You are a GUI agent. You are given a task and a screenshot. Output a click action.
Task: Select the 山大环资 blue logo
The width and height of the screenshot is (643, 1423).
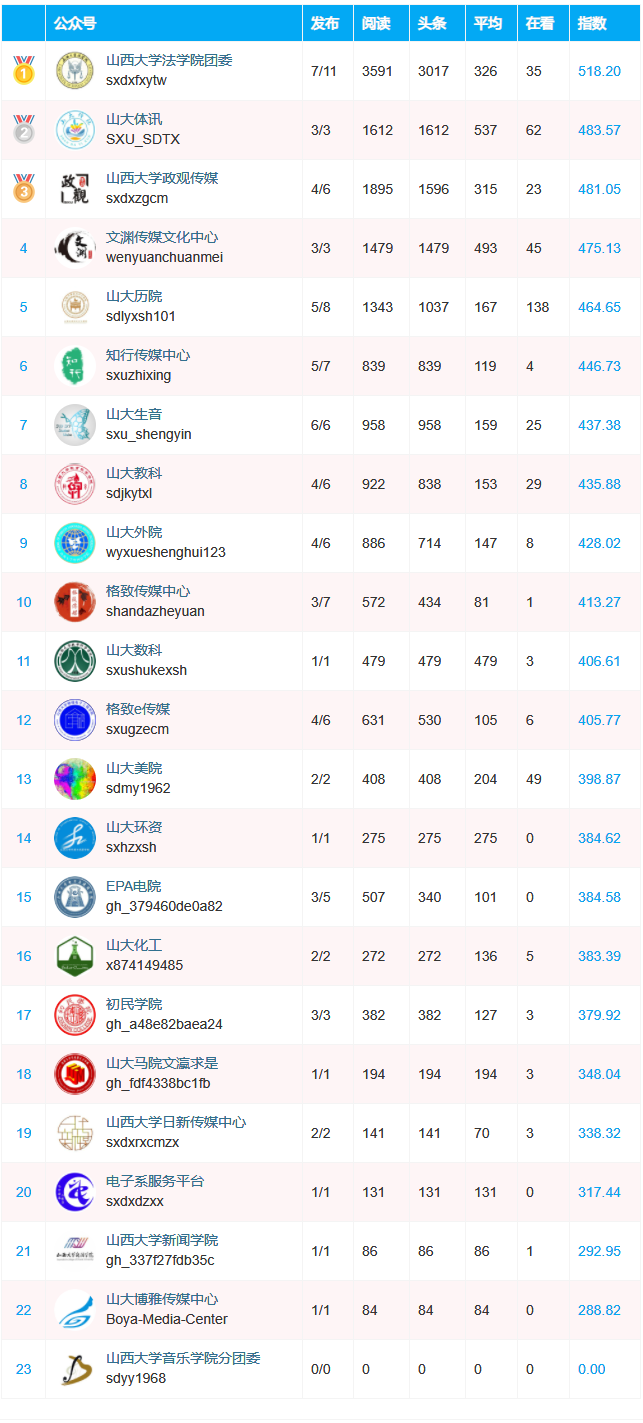tap(75, 838)
